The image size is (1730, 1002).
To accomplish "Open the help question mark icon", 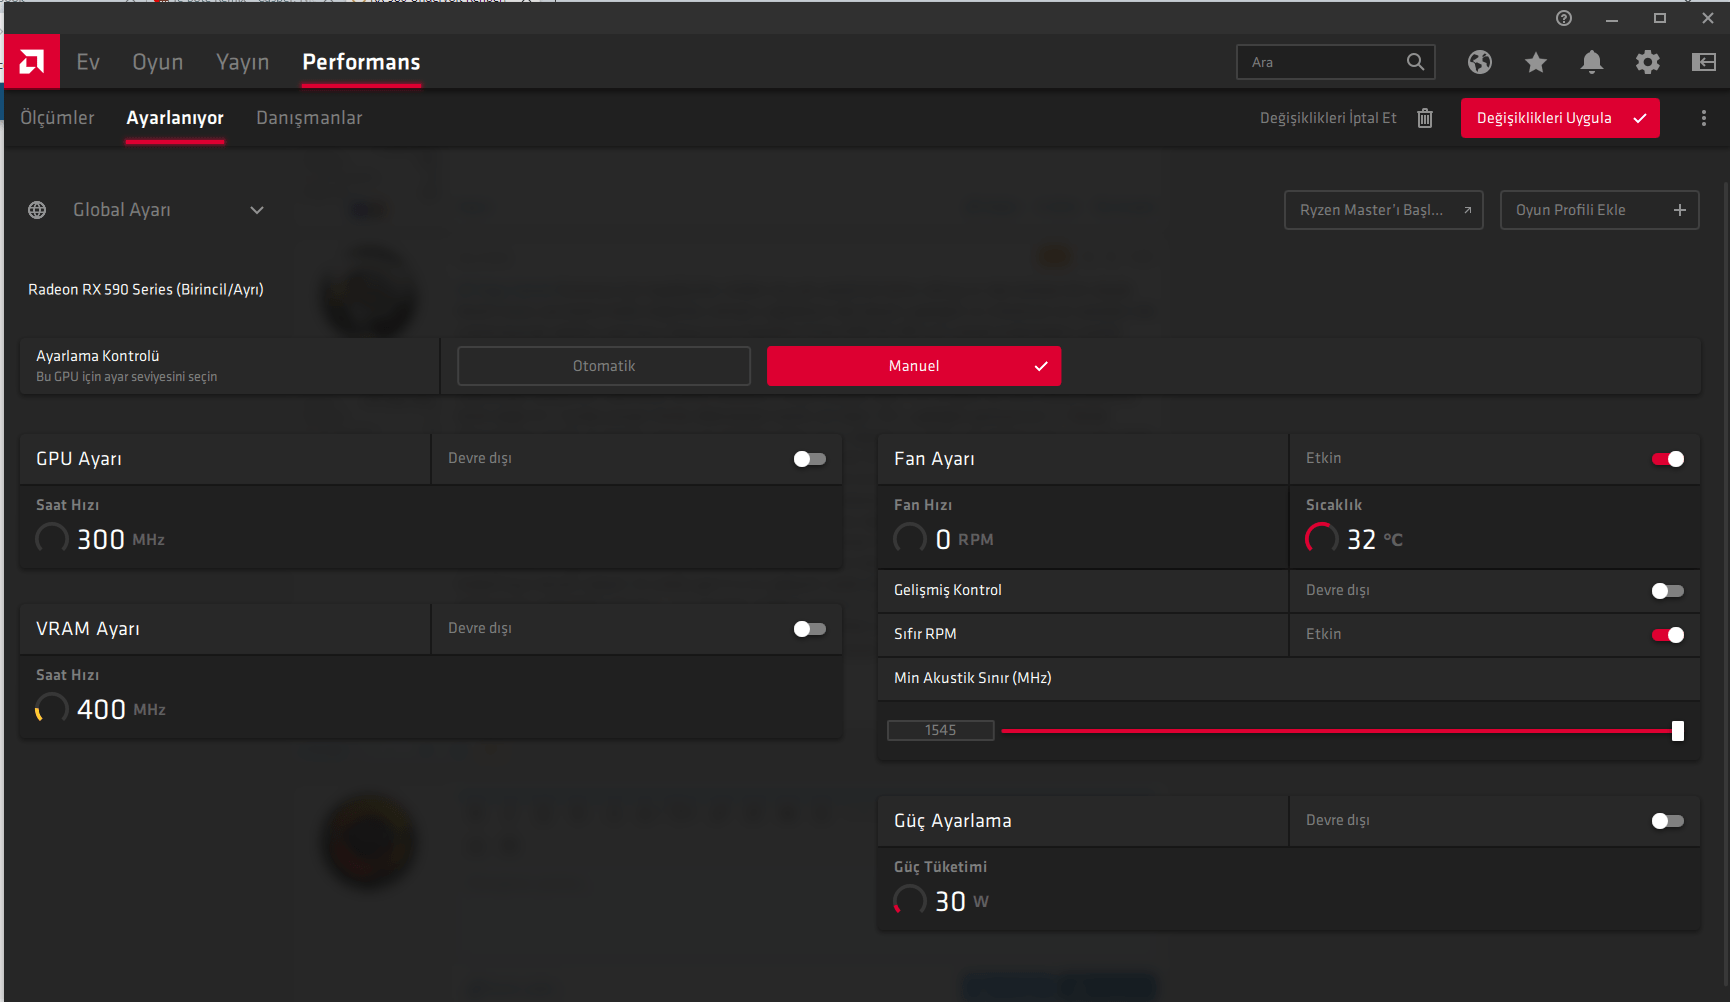I will tap(1564, 18).
